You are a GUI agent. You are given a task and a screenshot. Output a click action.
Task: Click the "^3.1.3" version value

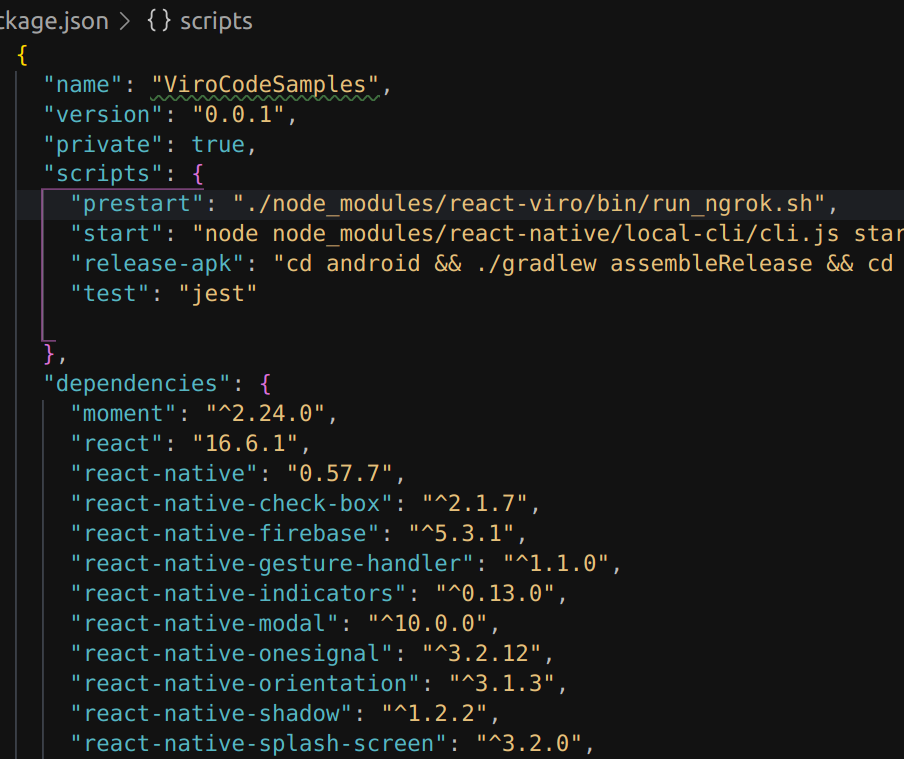coord(502,683)
